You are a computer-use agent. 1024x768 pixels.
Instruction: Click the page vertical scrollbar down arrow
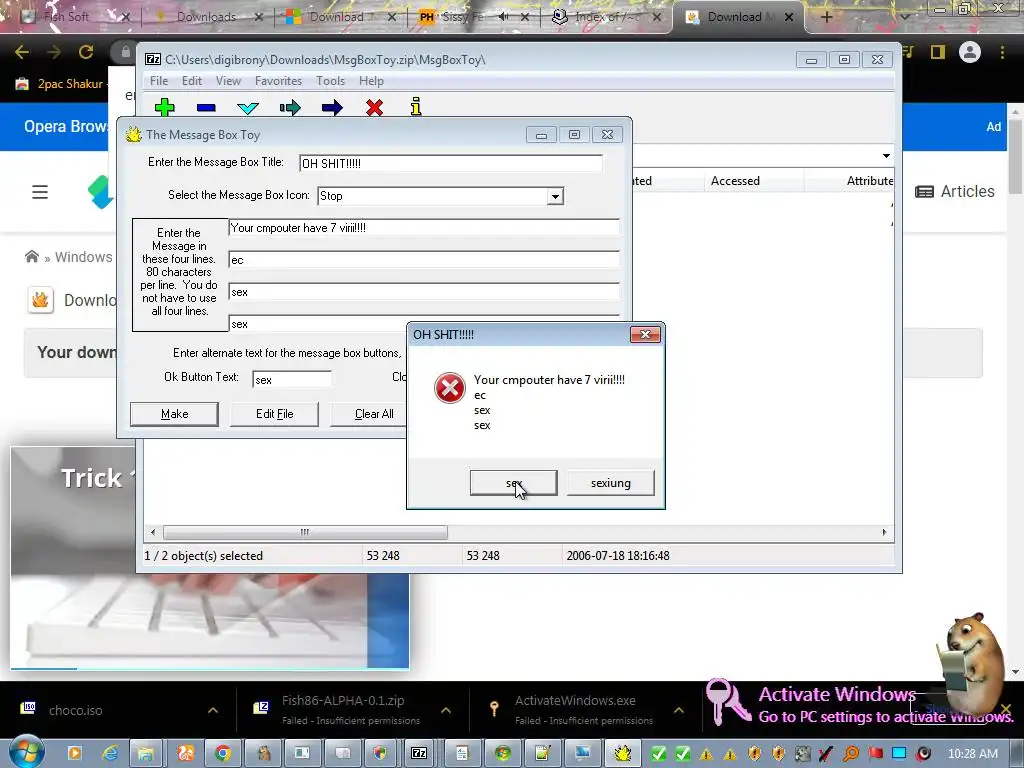pyautogui.click(x=1016, y=672)
